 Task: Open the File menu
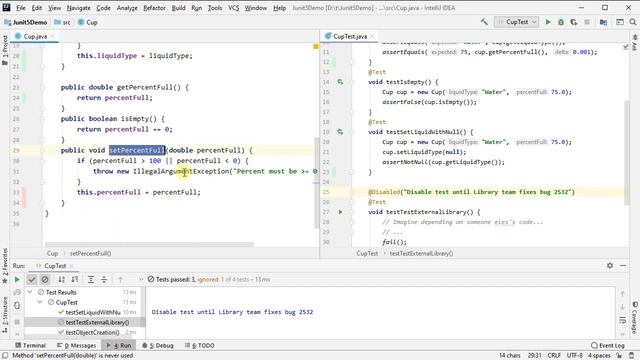[20, 8]
